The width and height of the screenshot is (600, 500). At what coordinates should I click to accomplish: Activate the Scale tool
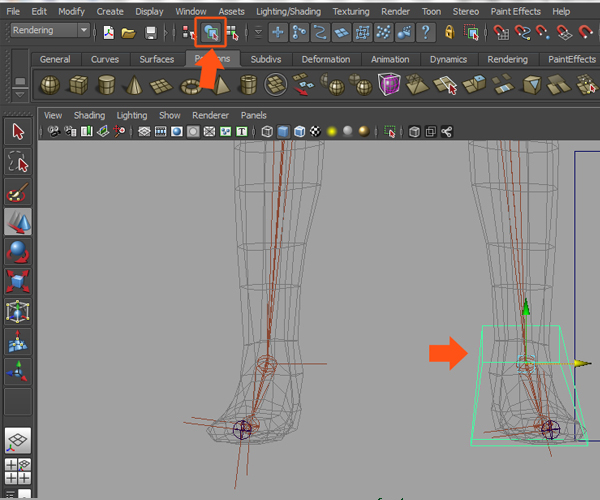click(18, 282)
